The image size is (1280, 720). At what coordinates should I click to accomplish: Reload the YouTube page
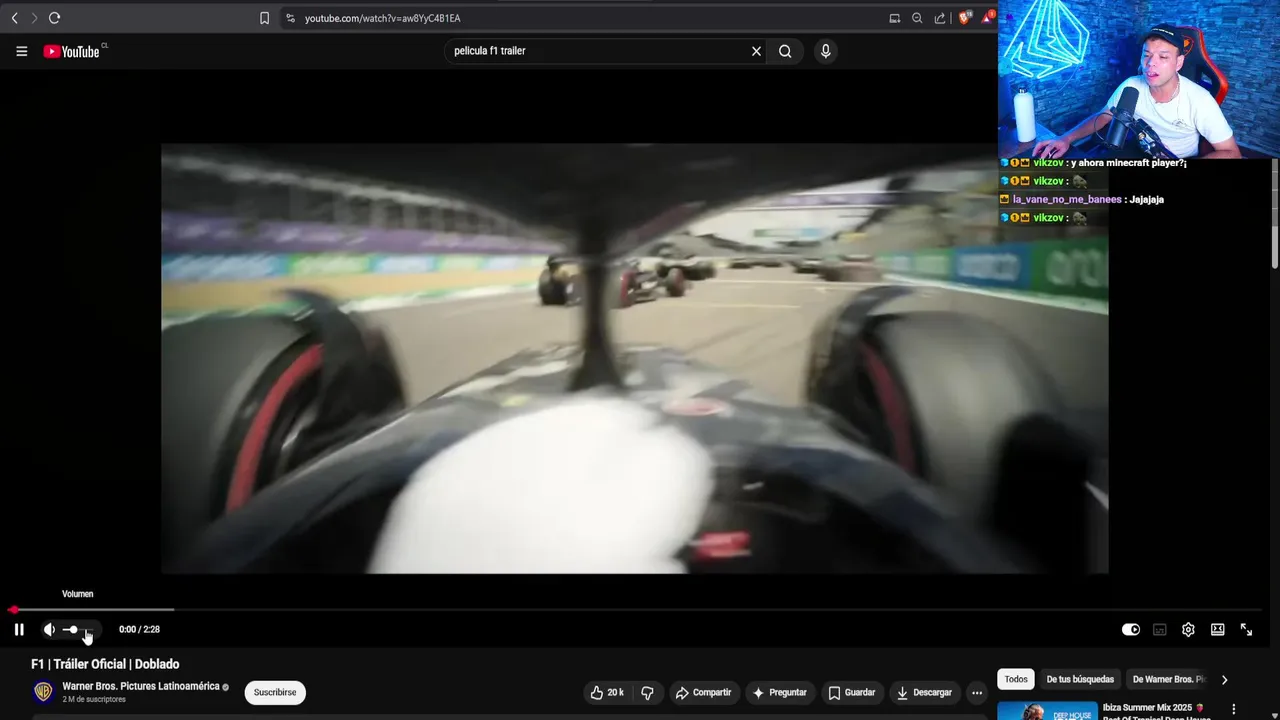tap(55, 18)
